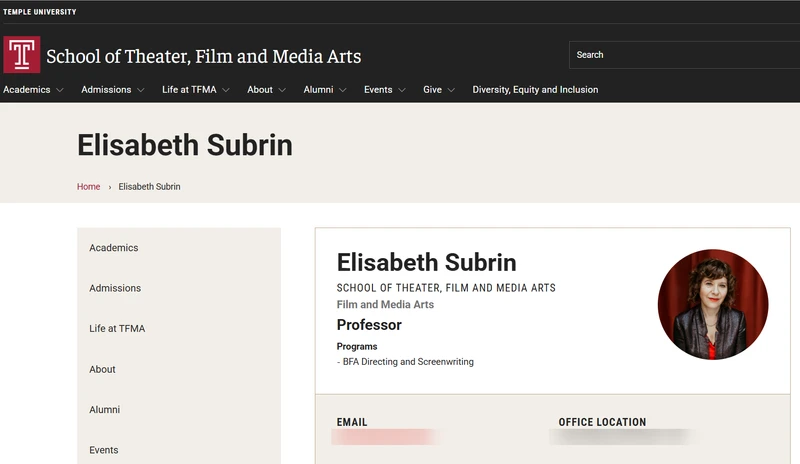Open the Temple University top link

point(40,12)
